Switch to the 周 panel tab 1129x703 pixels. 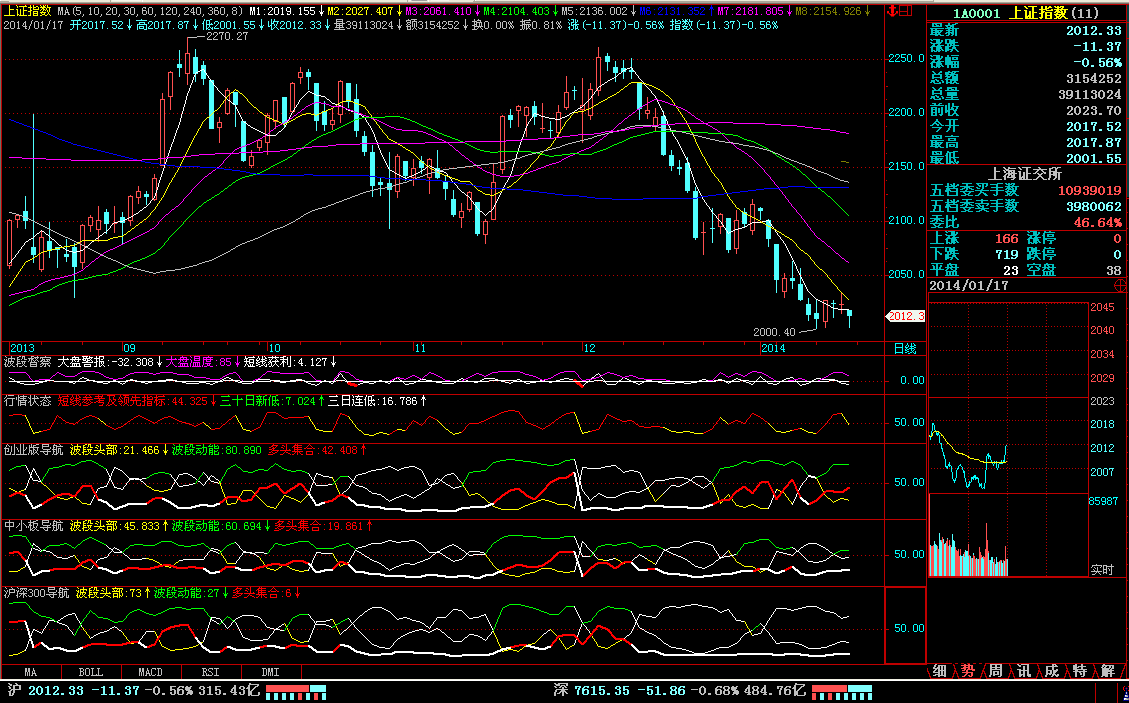[996, 671]
